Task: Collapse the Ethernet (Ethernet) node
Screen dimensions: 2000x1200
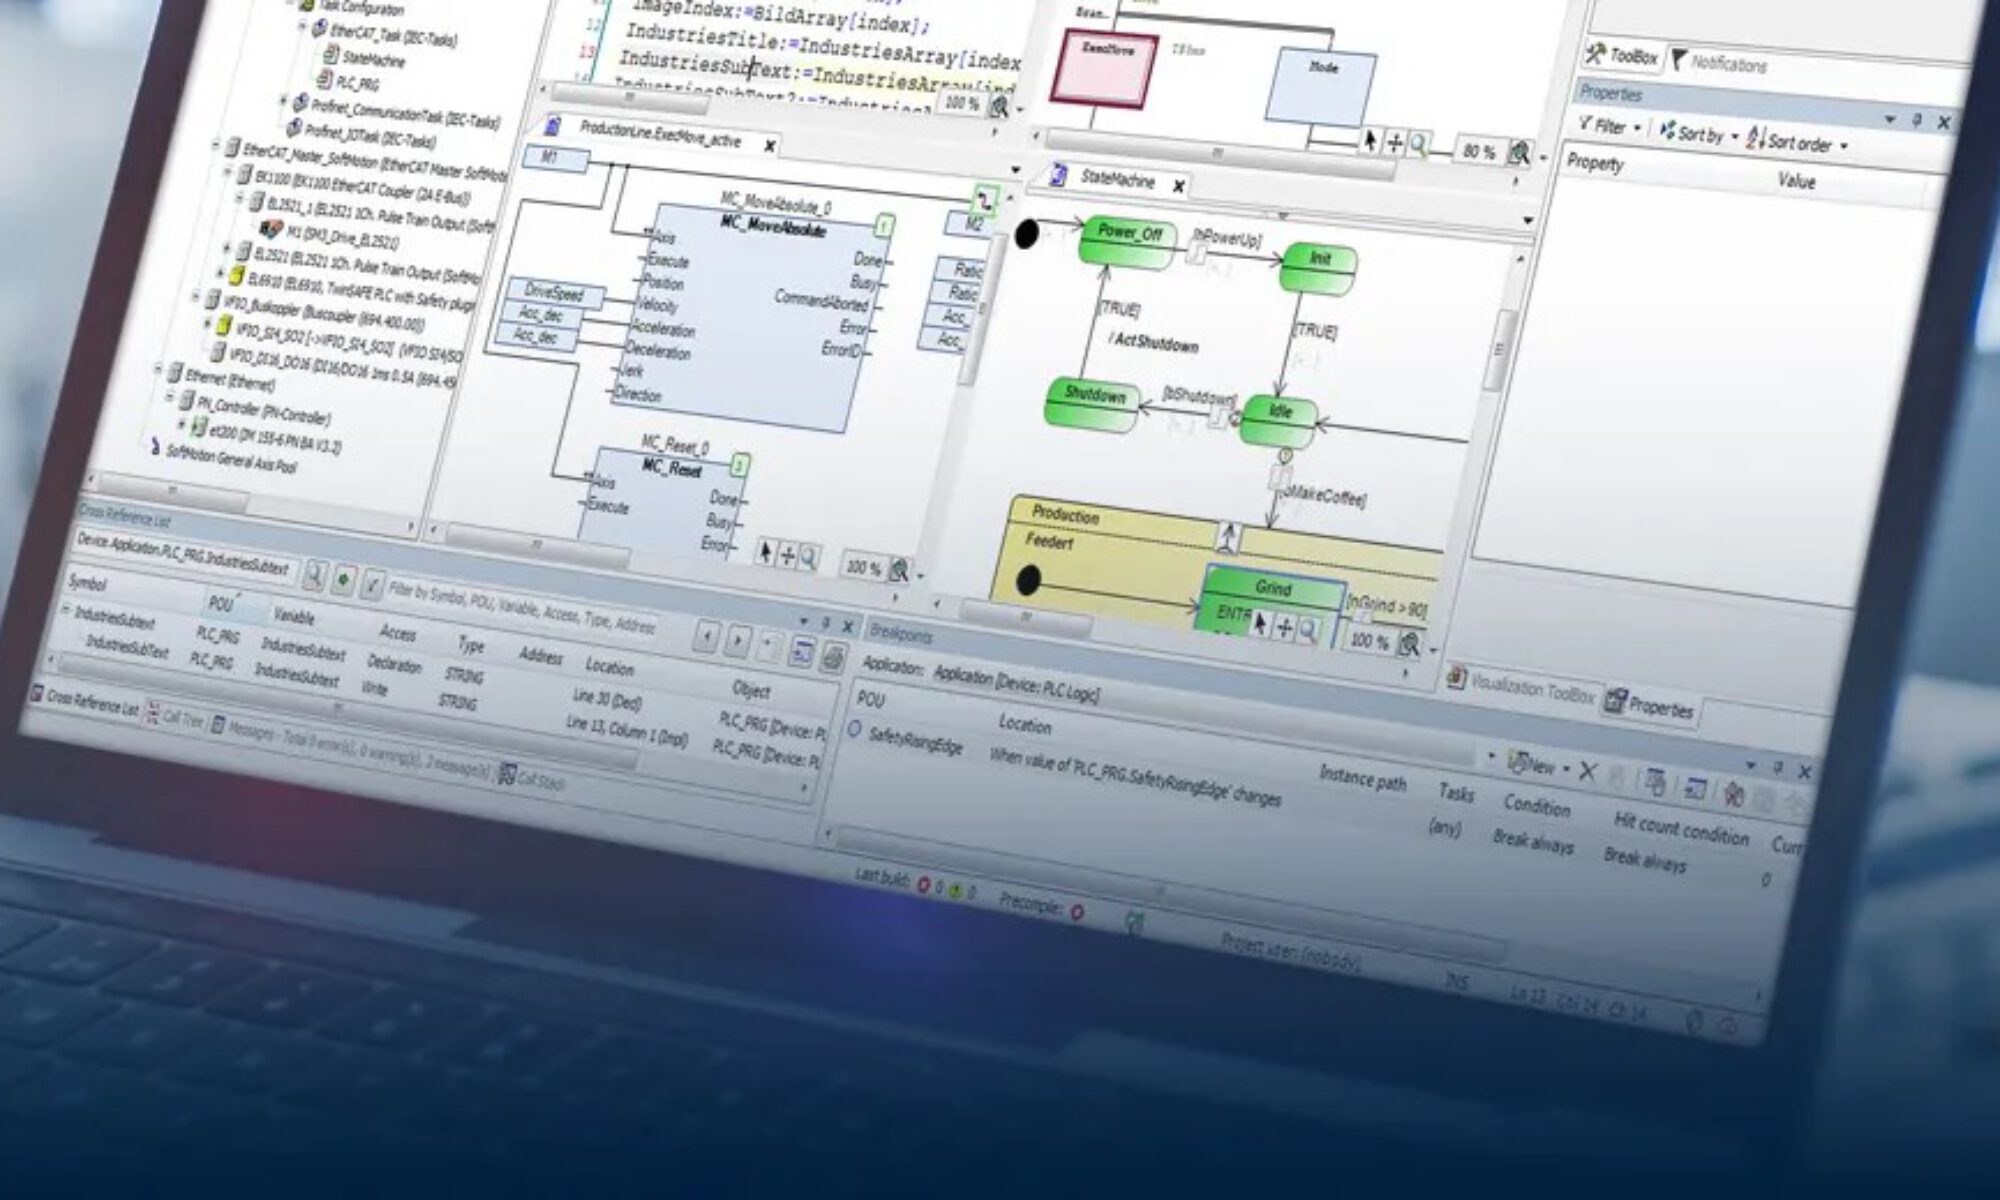Action: pos(158,369)
